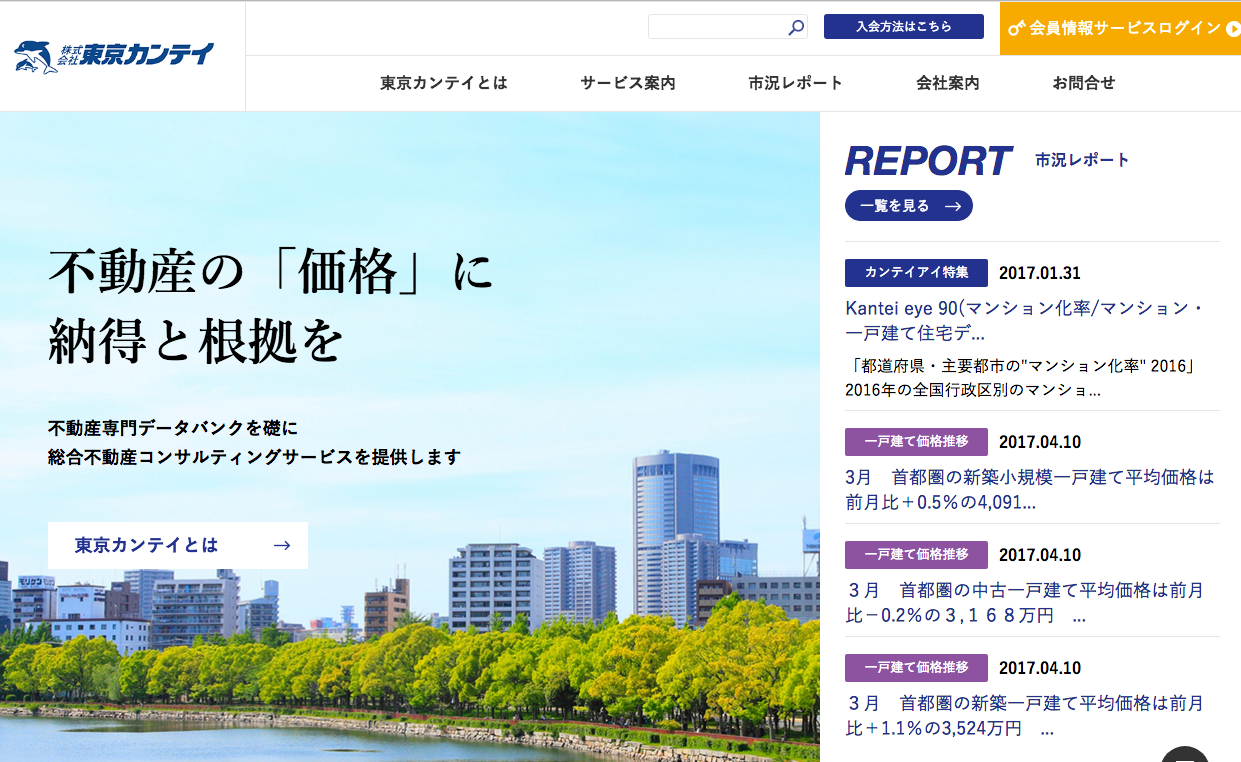Select the お問合せ menu item
The width and height of the screenshot is (1241, 762).
pyautogui.click(x=1086, y=83)
